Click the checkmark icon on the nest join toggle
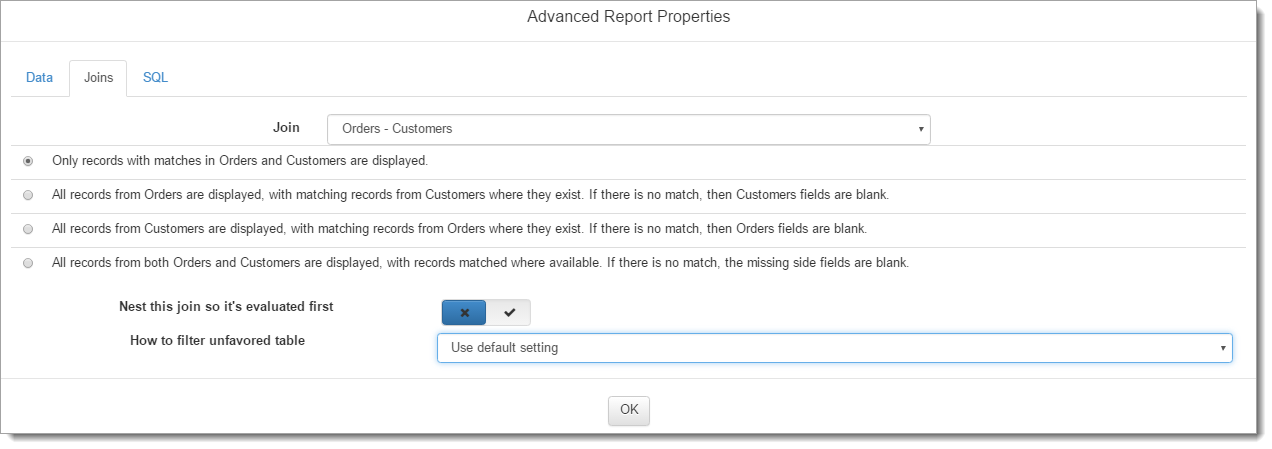Screen dimensions: 1272x449 [x=509, y=313]
